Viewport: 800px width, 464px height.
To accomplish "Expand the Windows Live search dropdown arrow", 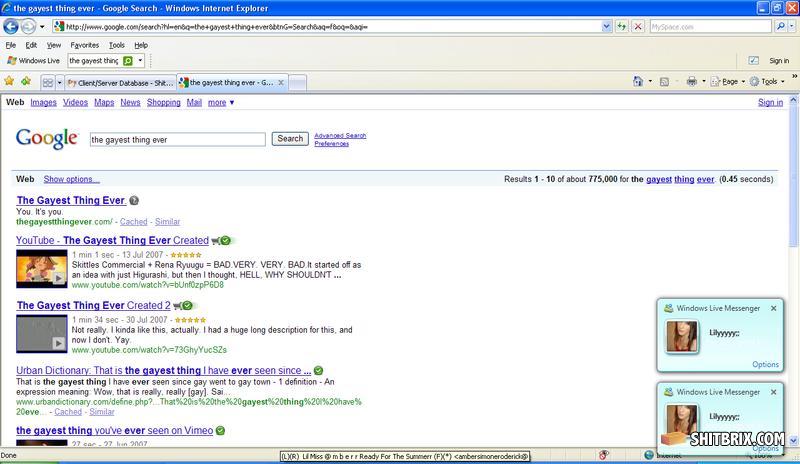I will click(x=140, y=61).
